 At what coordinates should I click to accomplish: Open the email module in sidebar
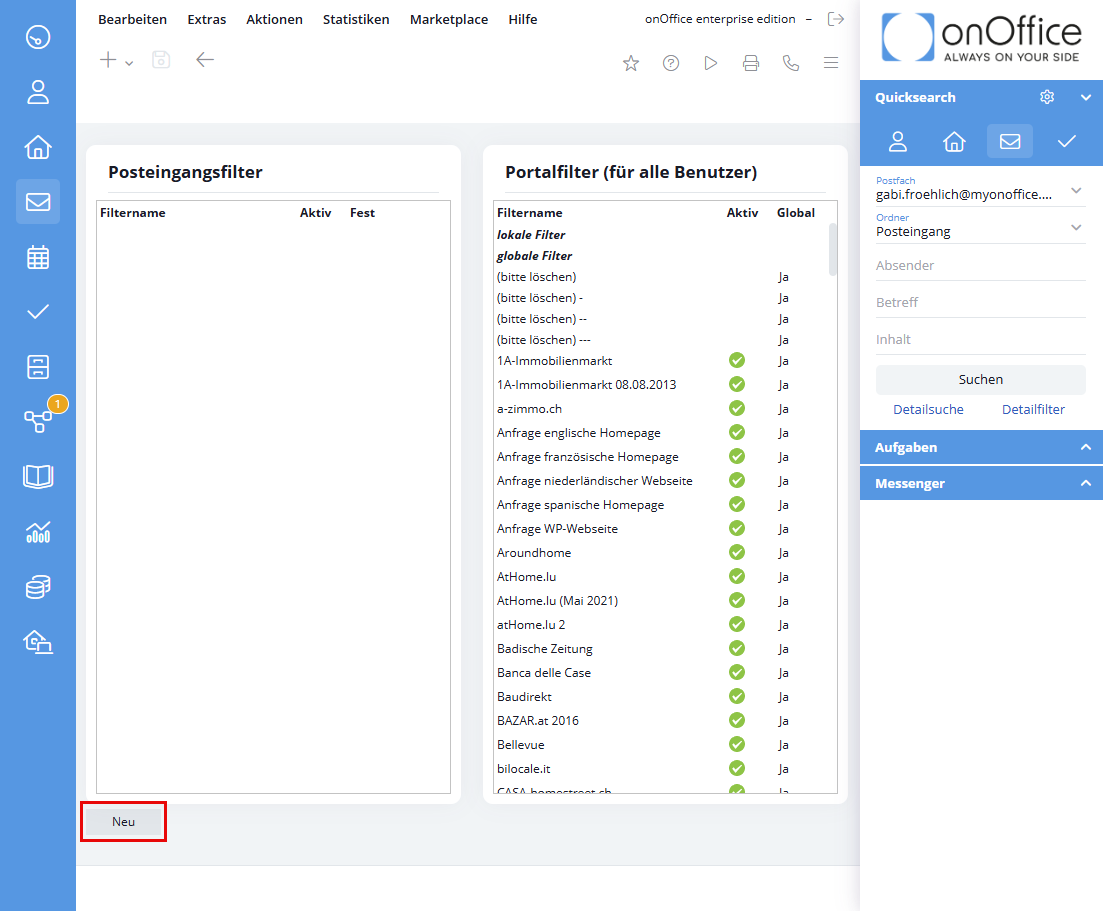point(38,202)
